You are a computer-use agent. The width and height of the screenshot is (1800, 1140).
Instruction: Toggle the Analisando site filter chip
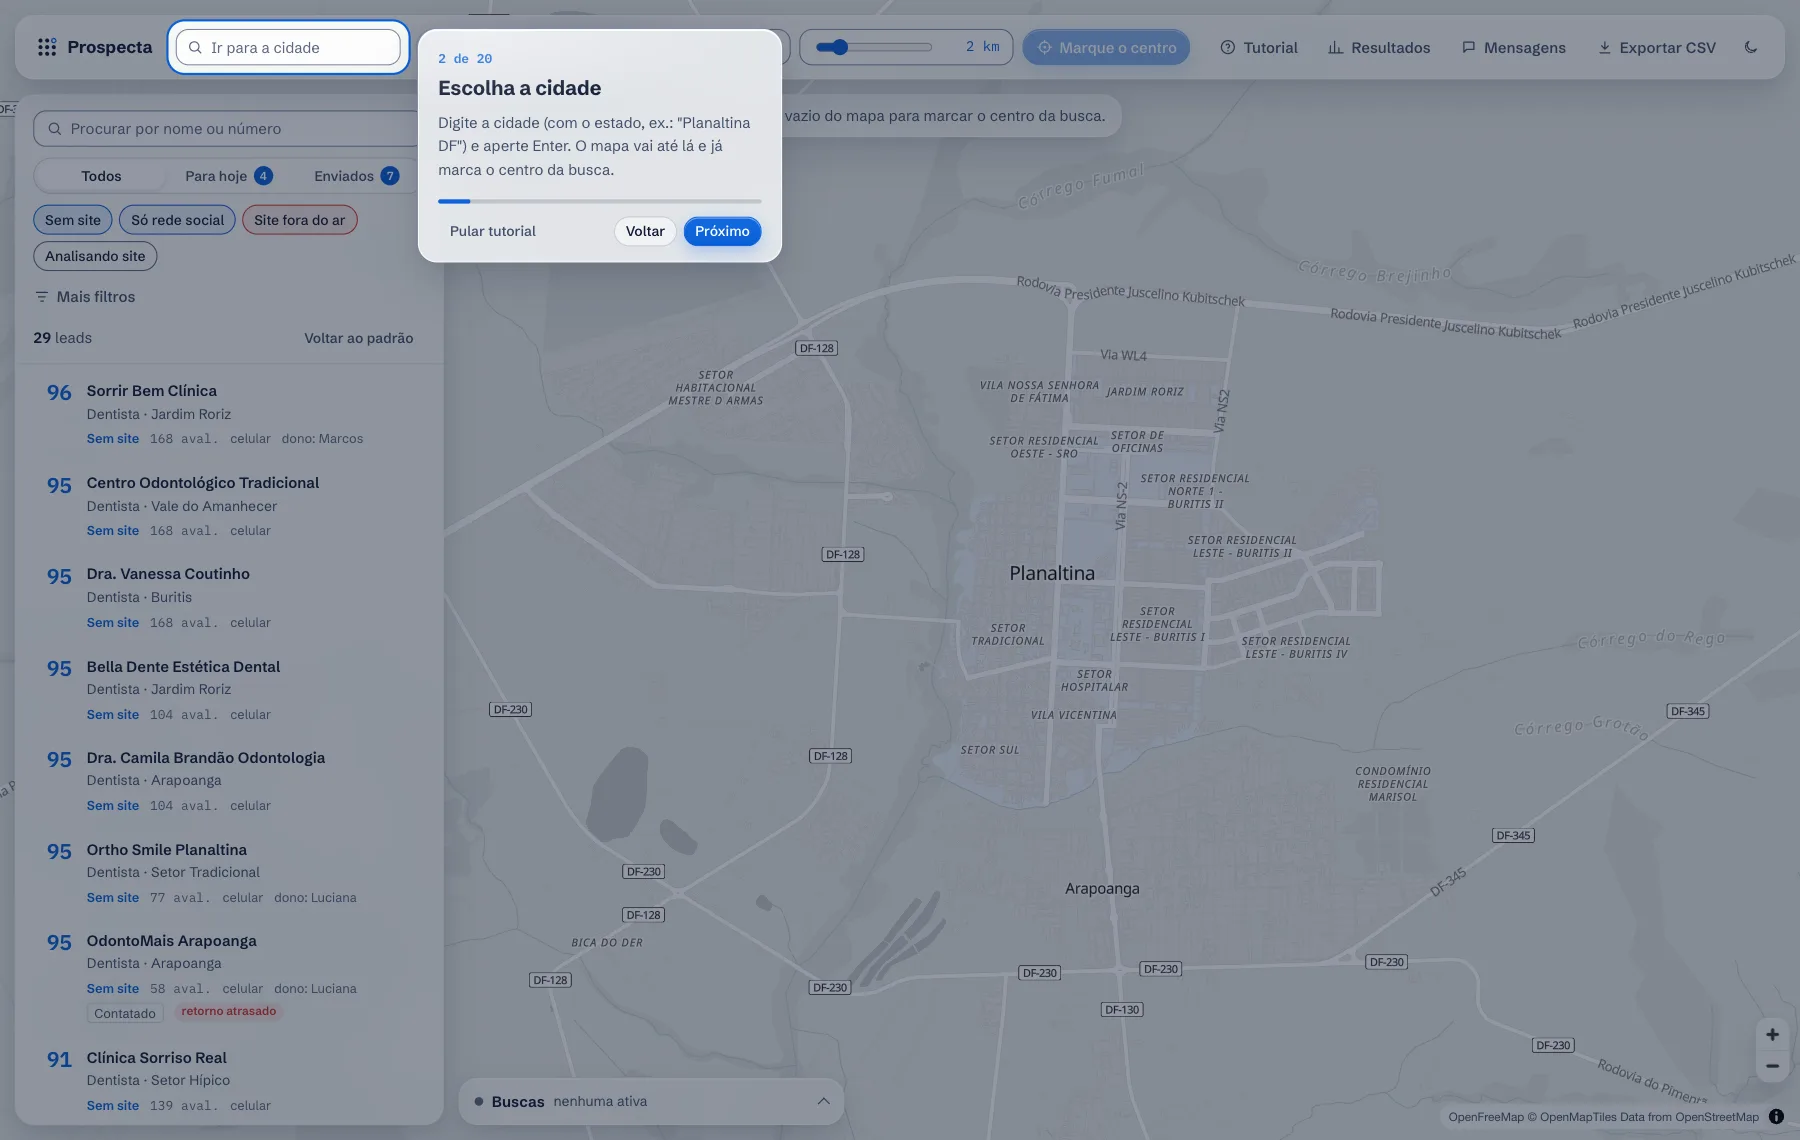click(x=95, y=256)
